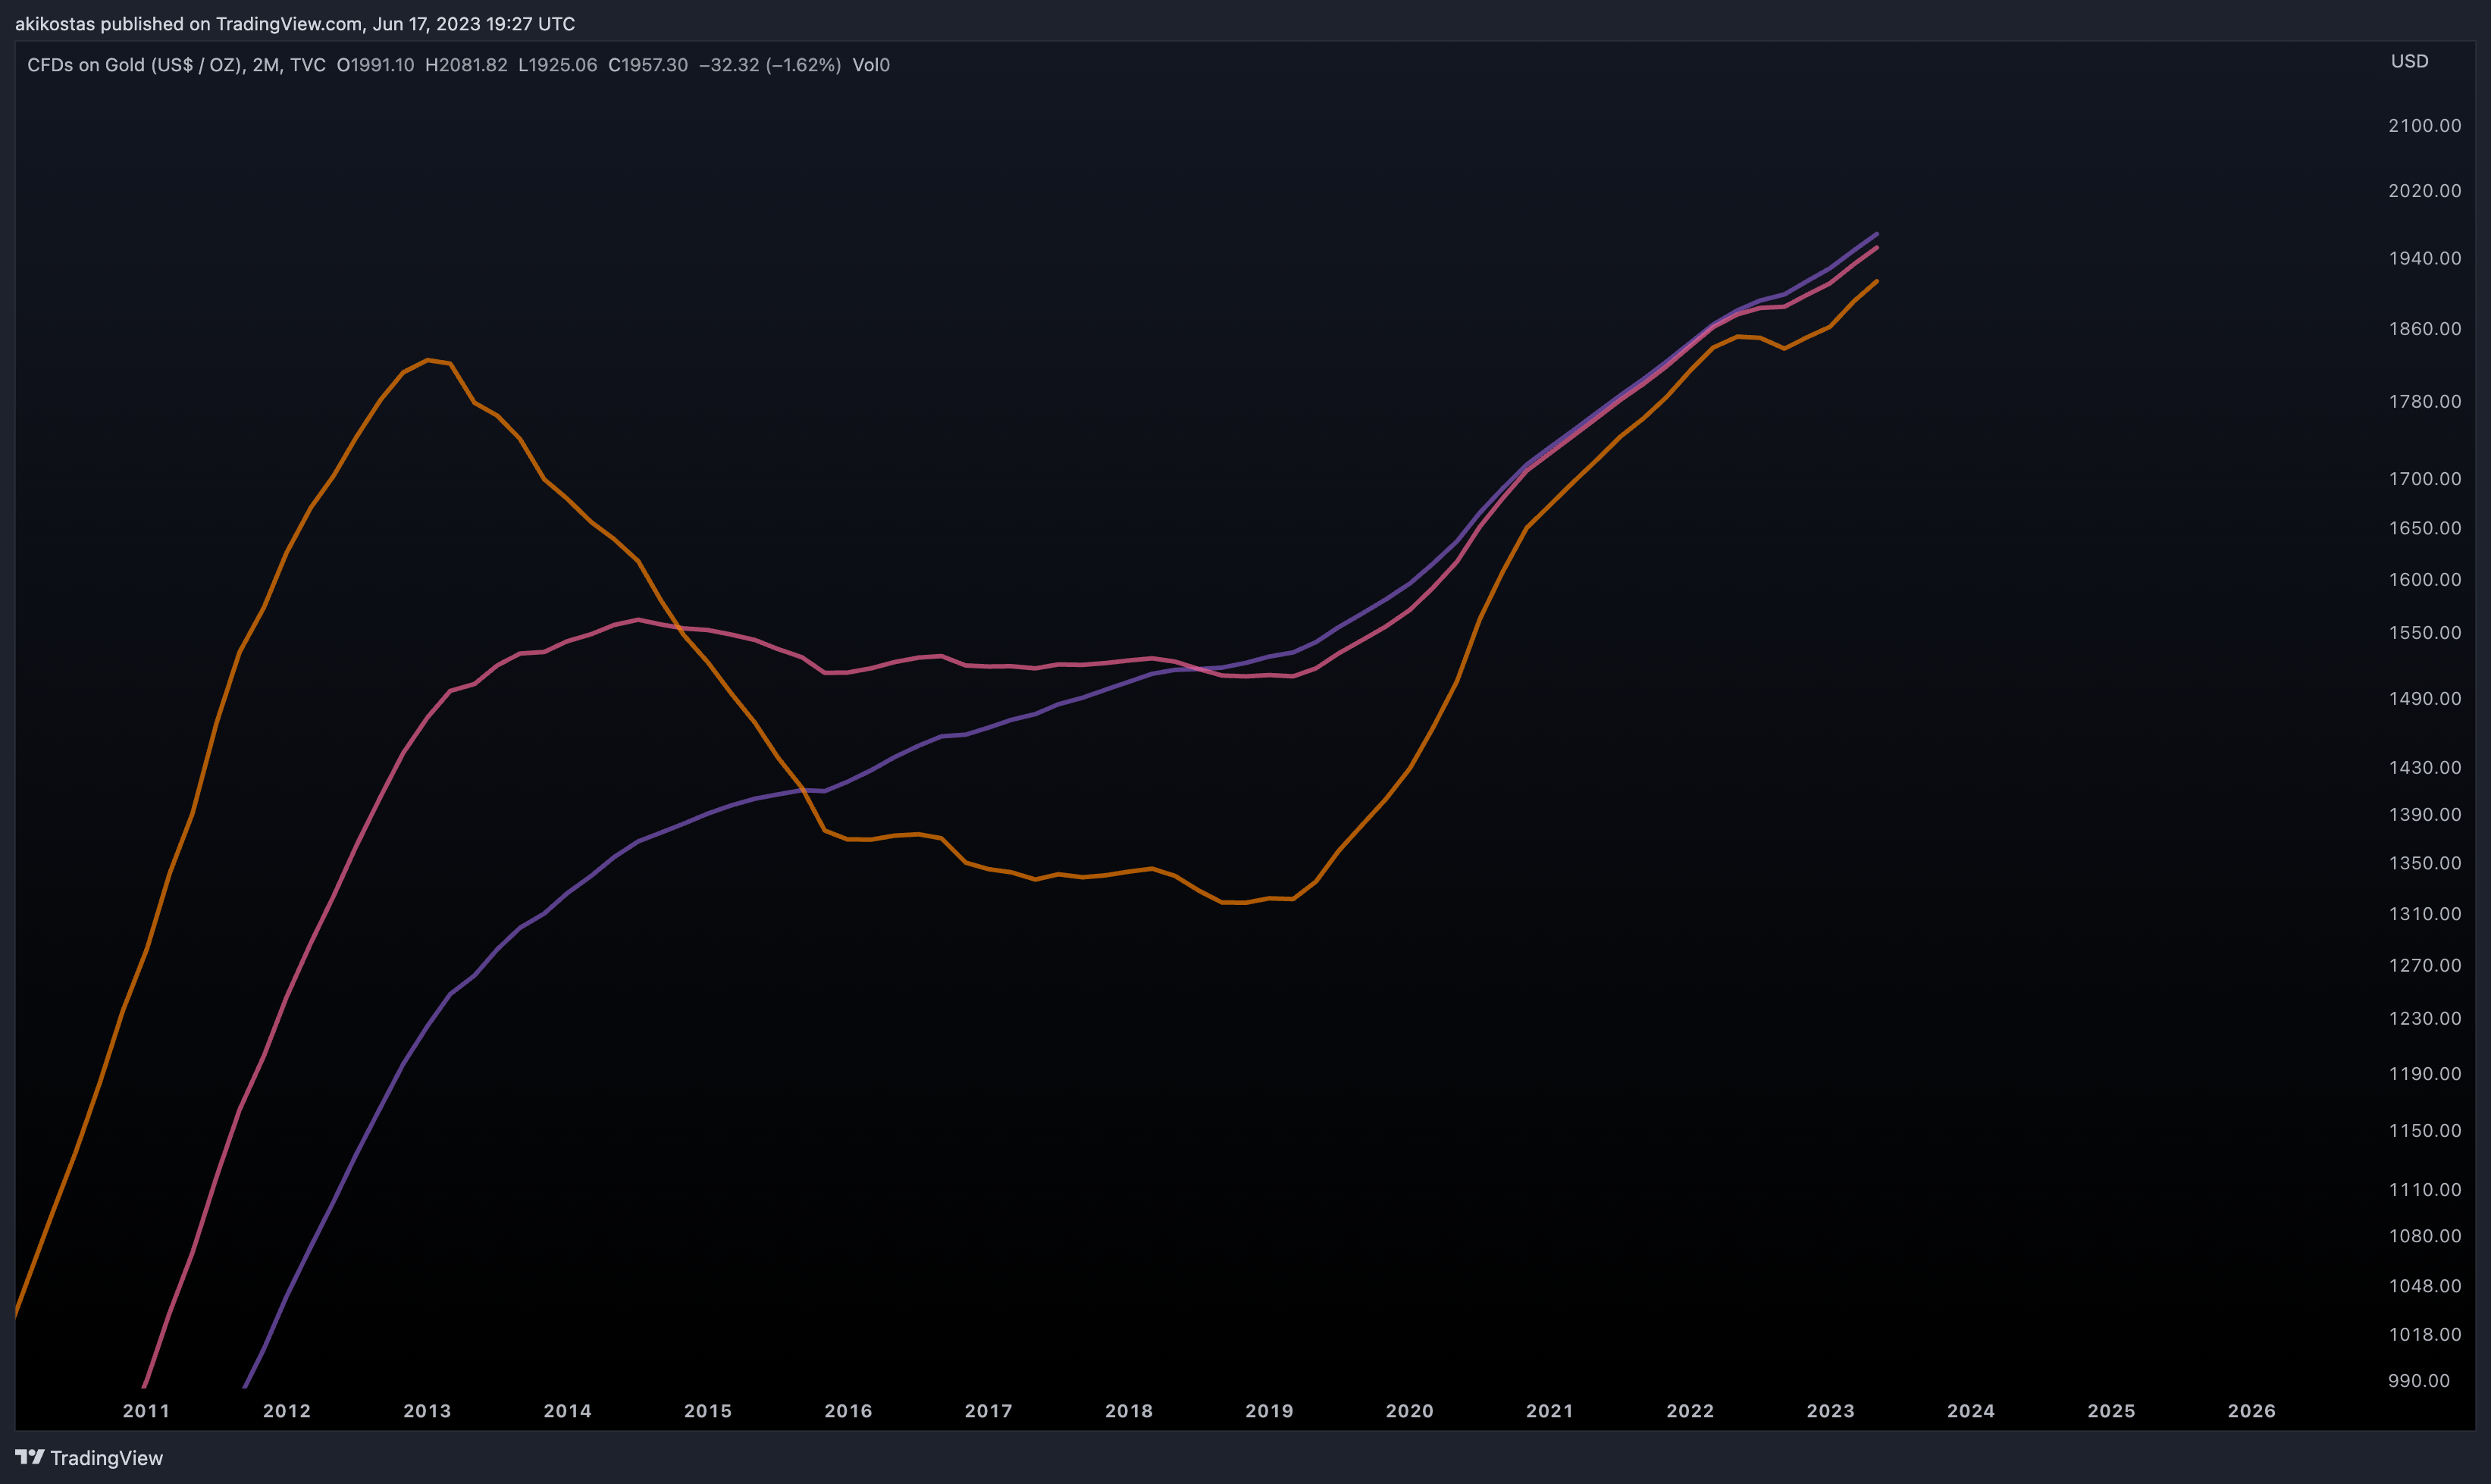Click the 1650.00 price axis label
The height and width of the screenshot is (1484, 2491).
click(x=2425, y=528)
